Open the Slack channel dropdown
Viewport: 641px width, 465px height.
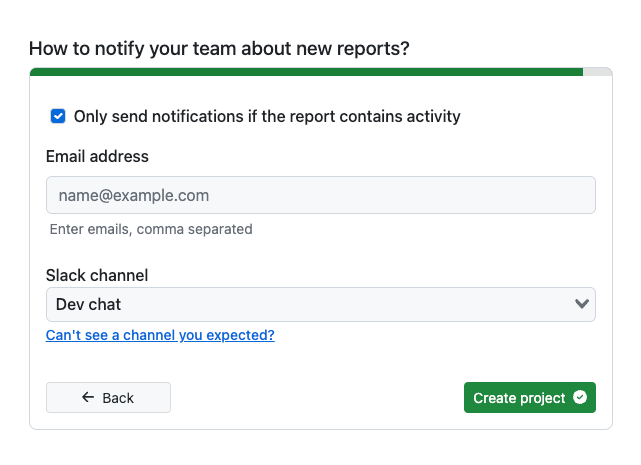(x=320, y=304)
